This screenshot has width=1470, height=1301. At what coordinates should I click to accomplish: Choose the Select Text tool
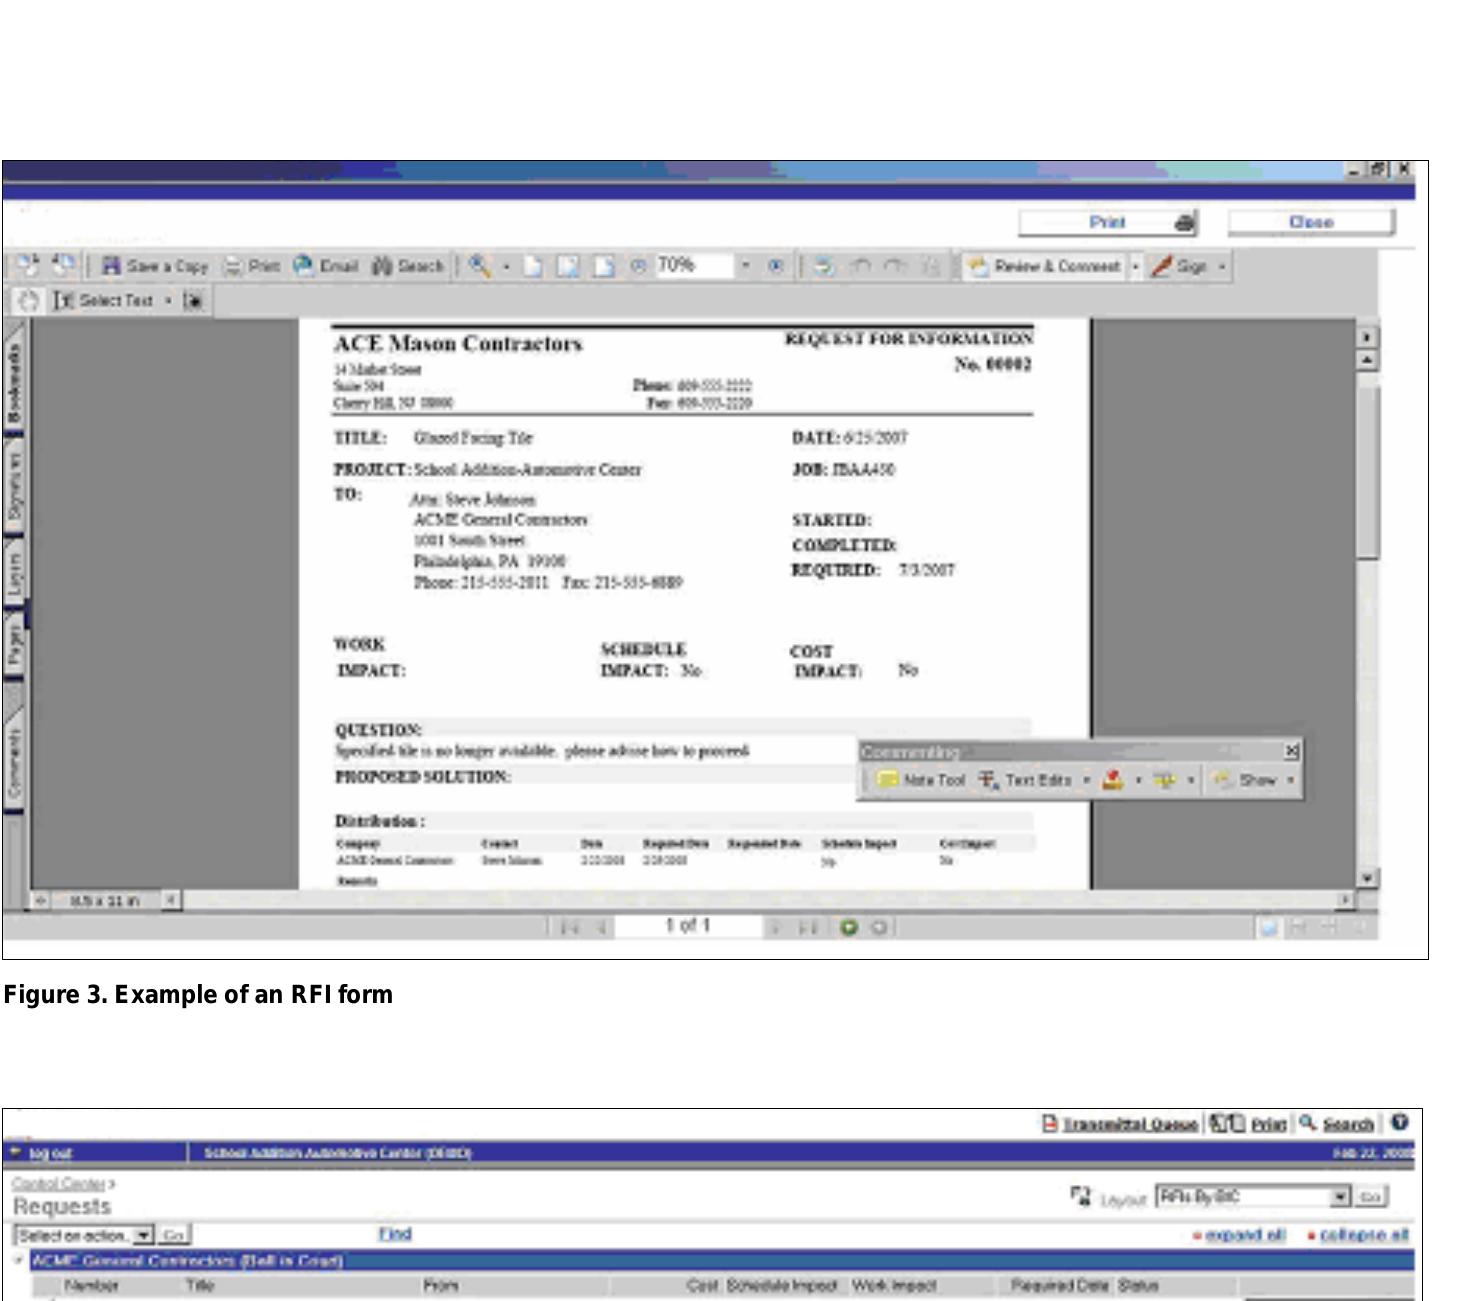coord(103,300)
